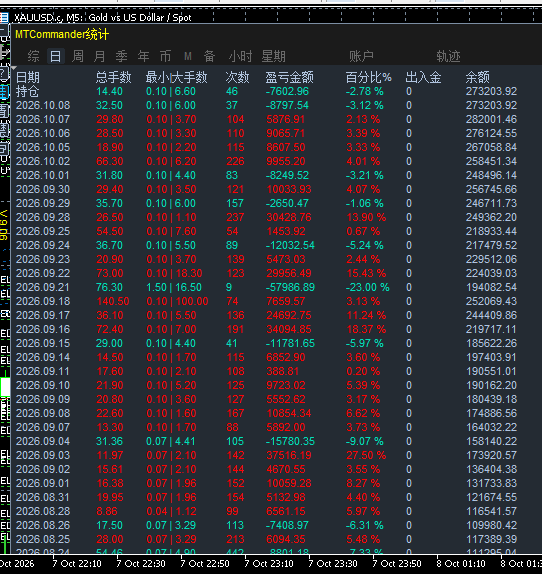The height and width of the screenshot is (574, 542).
Task: Click the -7602.96 floating loss value
Action: click(287, 92)
